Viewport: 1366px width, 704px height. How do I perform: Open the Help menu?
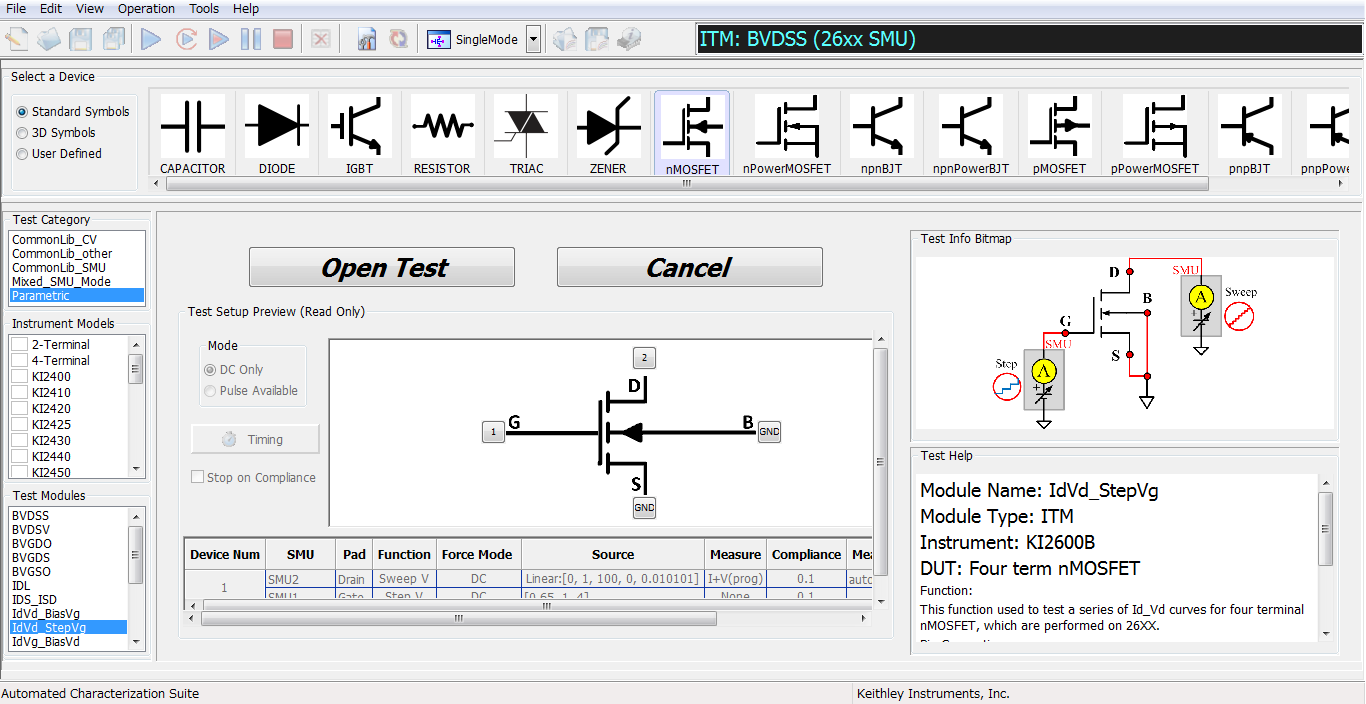246,9
